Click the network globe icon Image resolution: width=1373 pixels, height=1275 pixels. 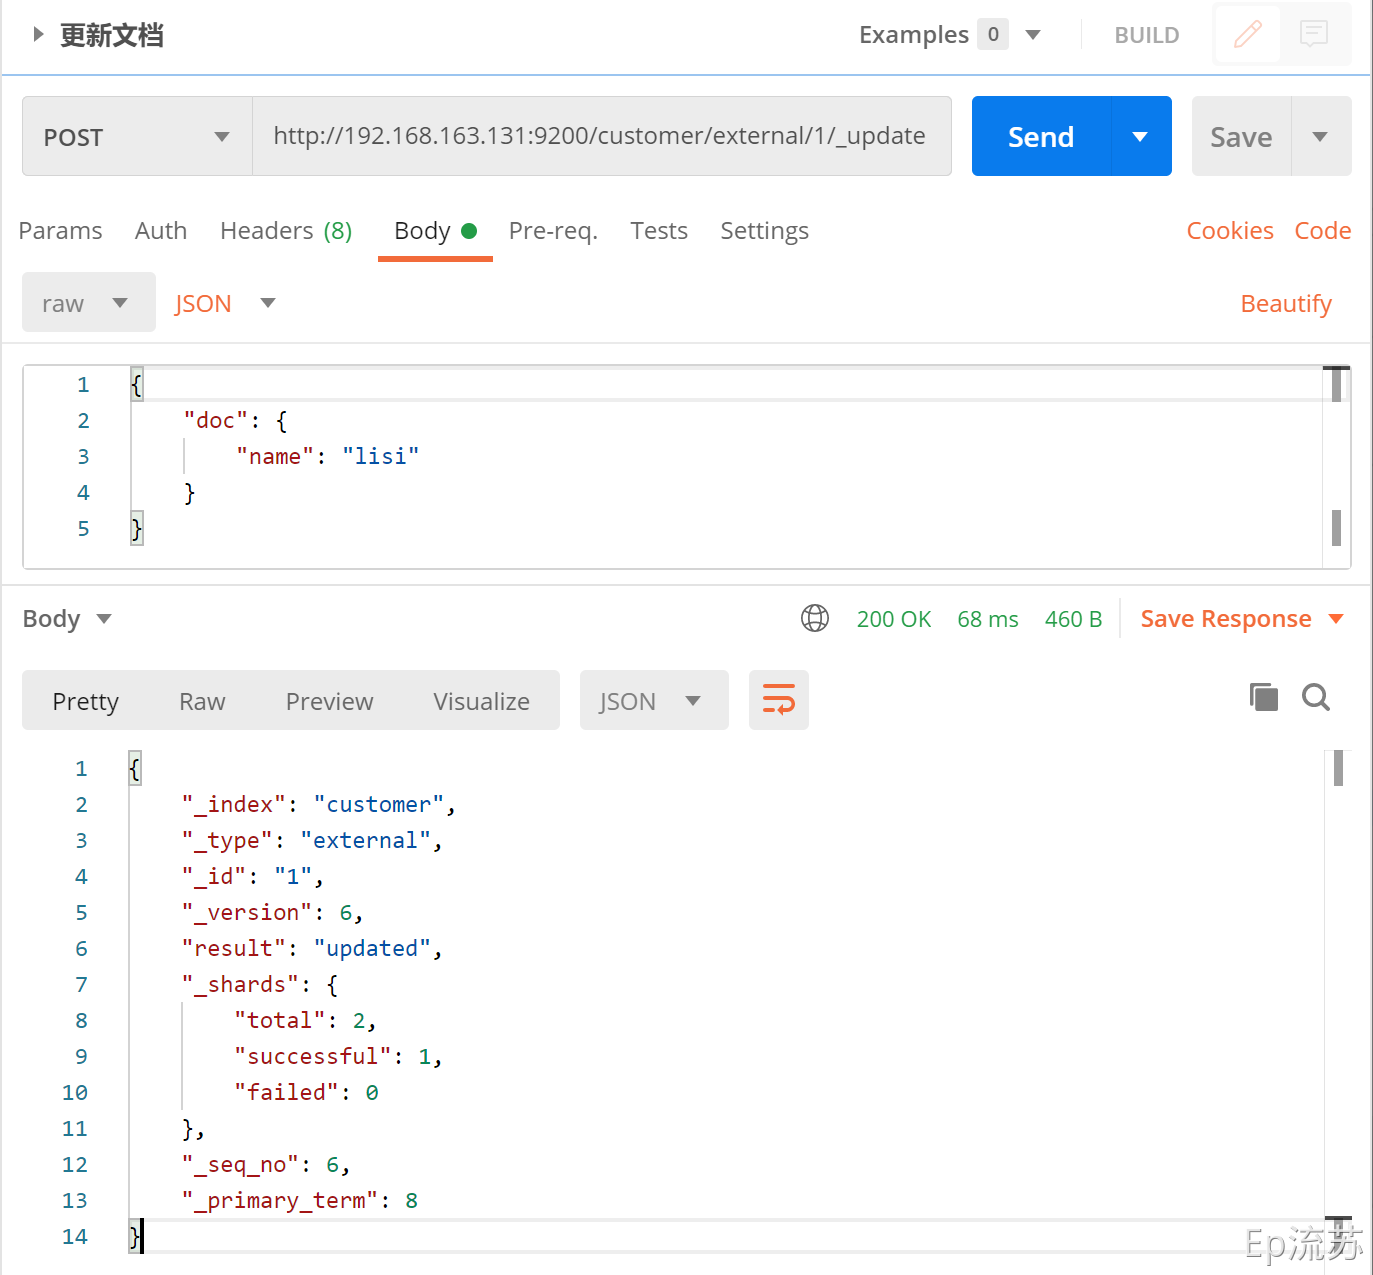(x=815, y=619)
